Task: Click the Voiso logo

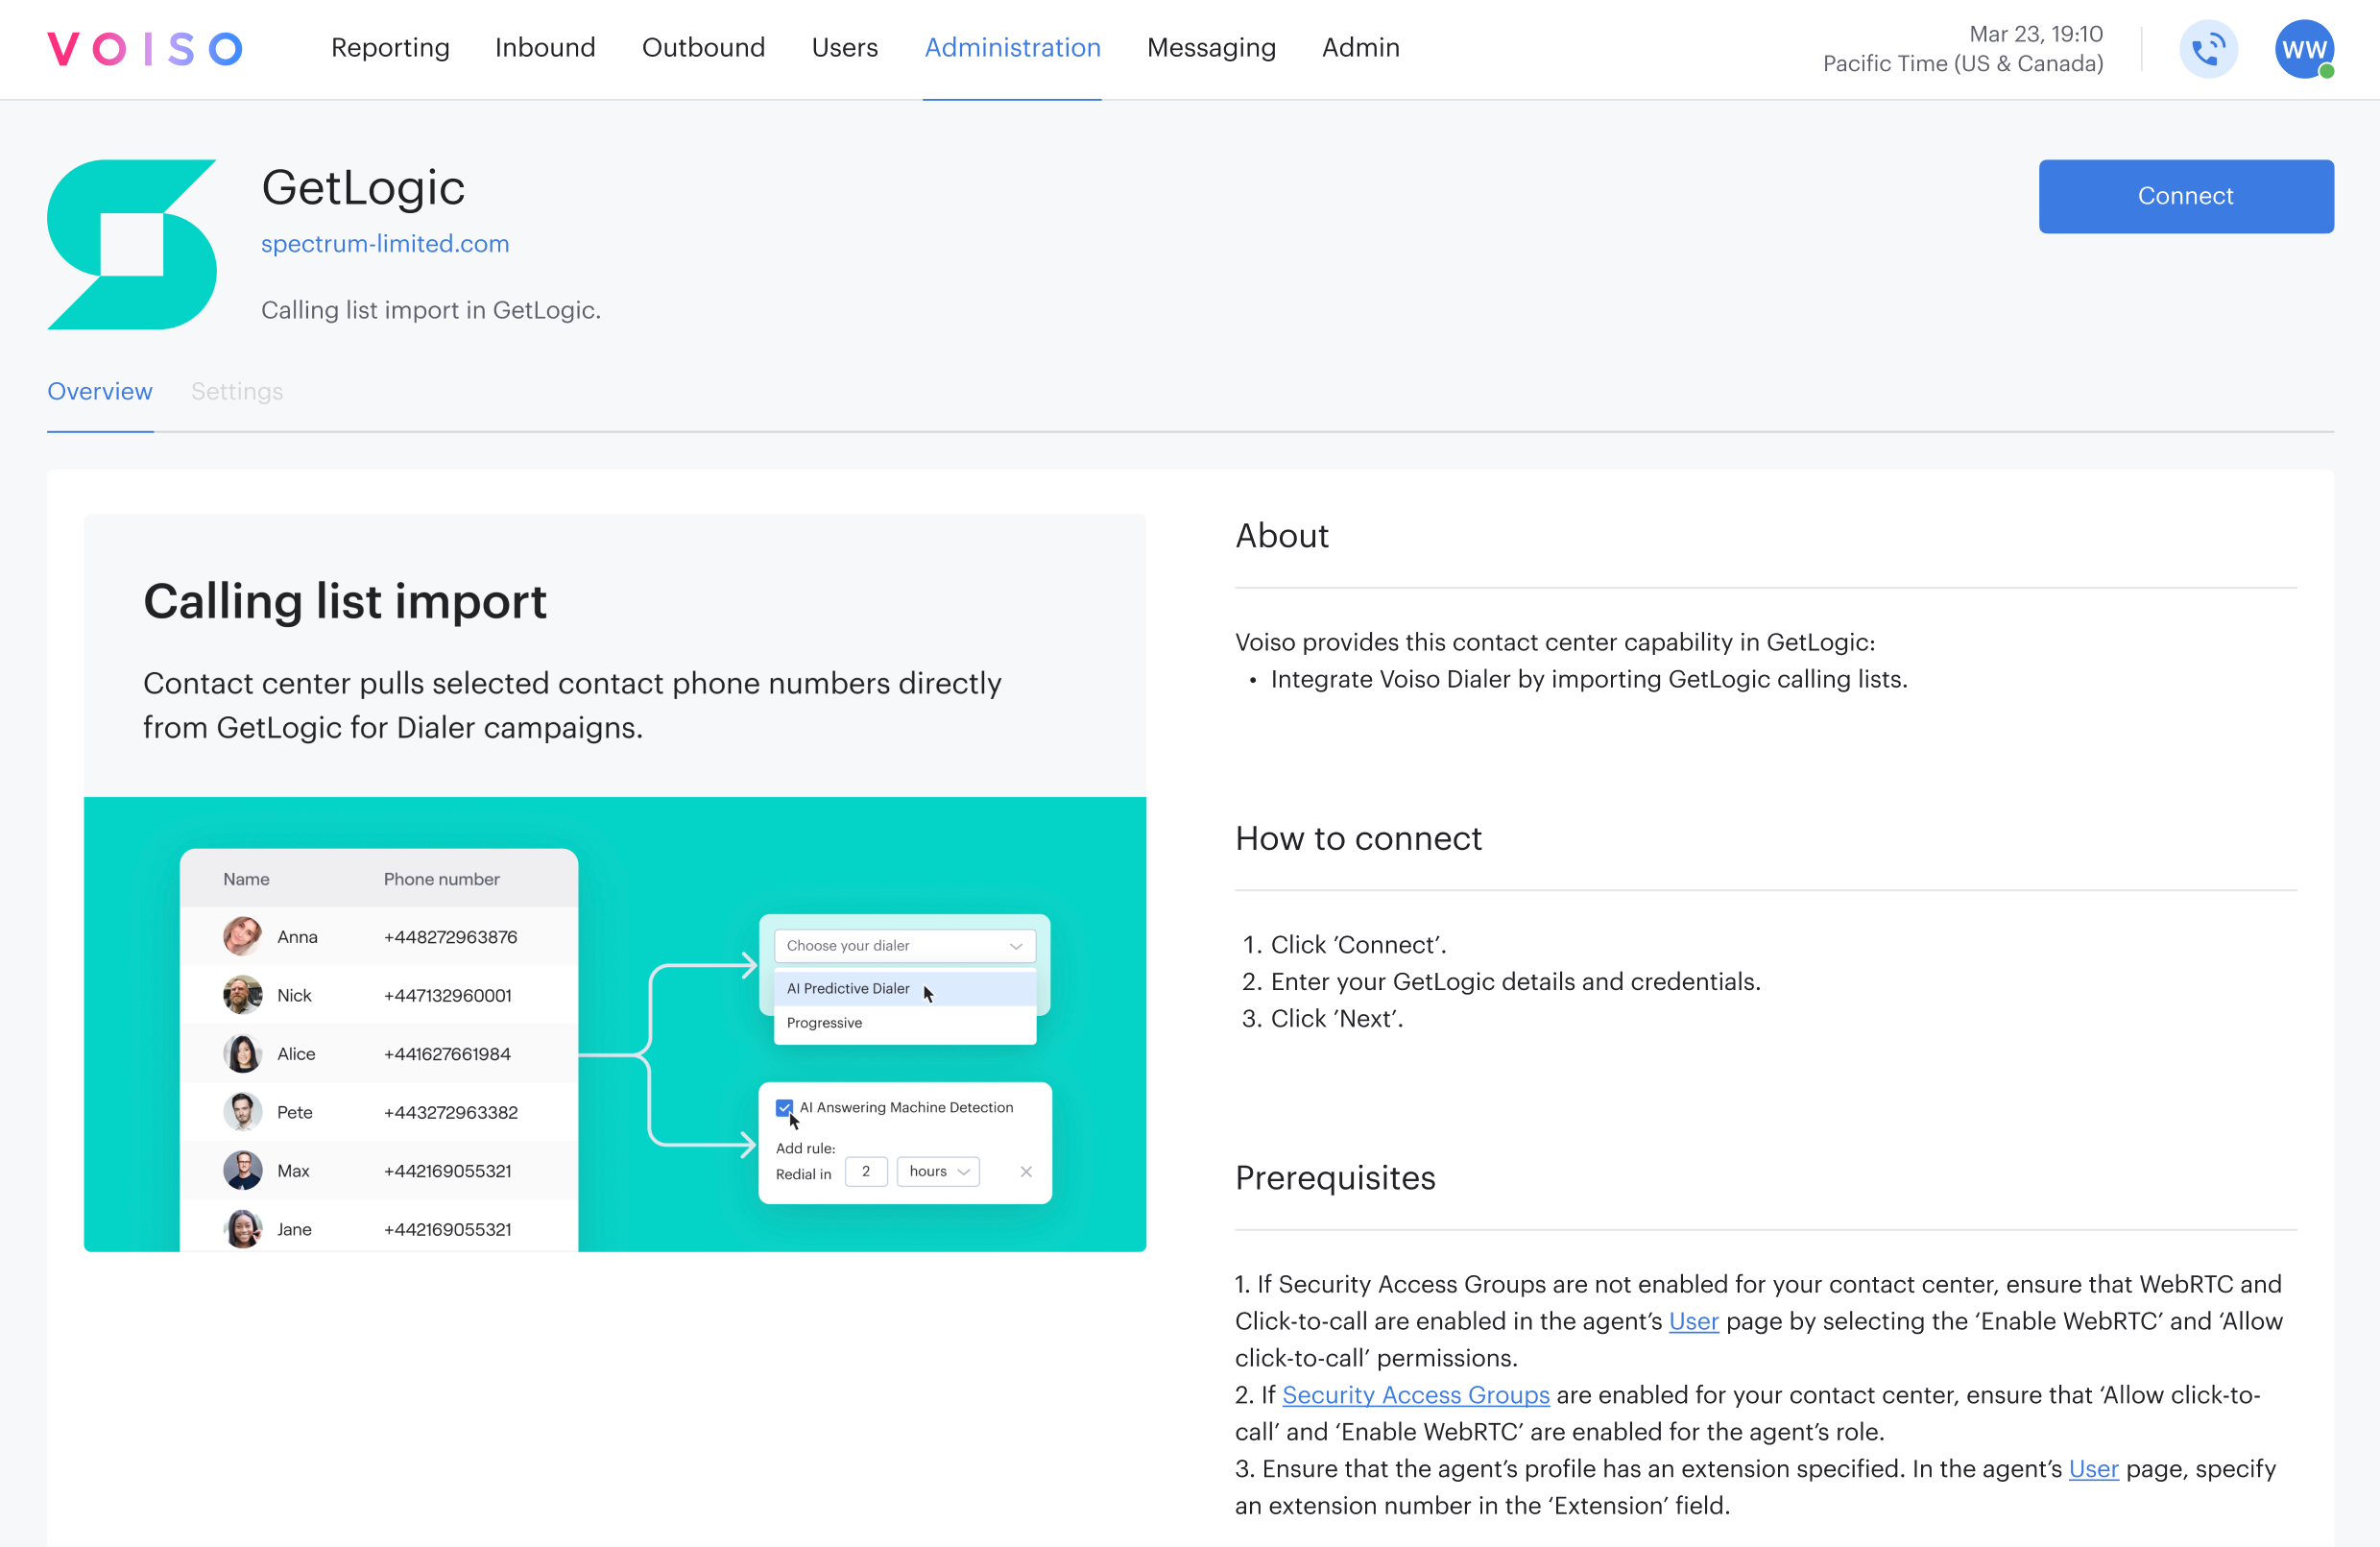Action: tap(145, 48)
